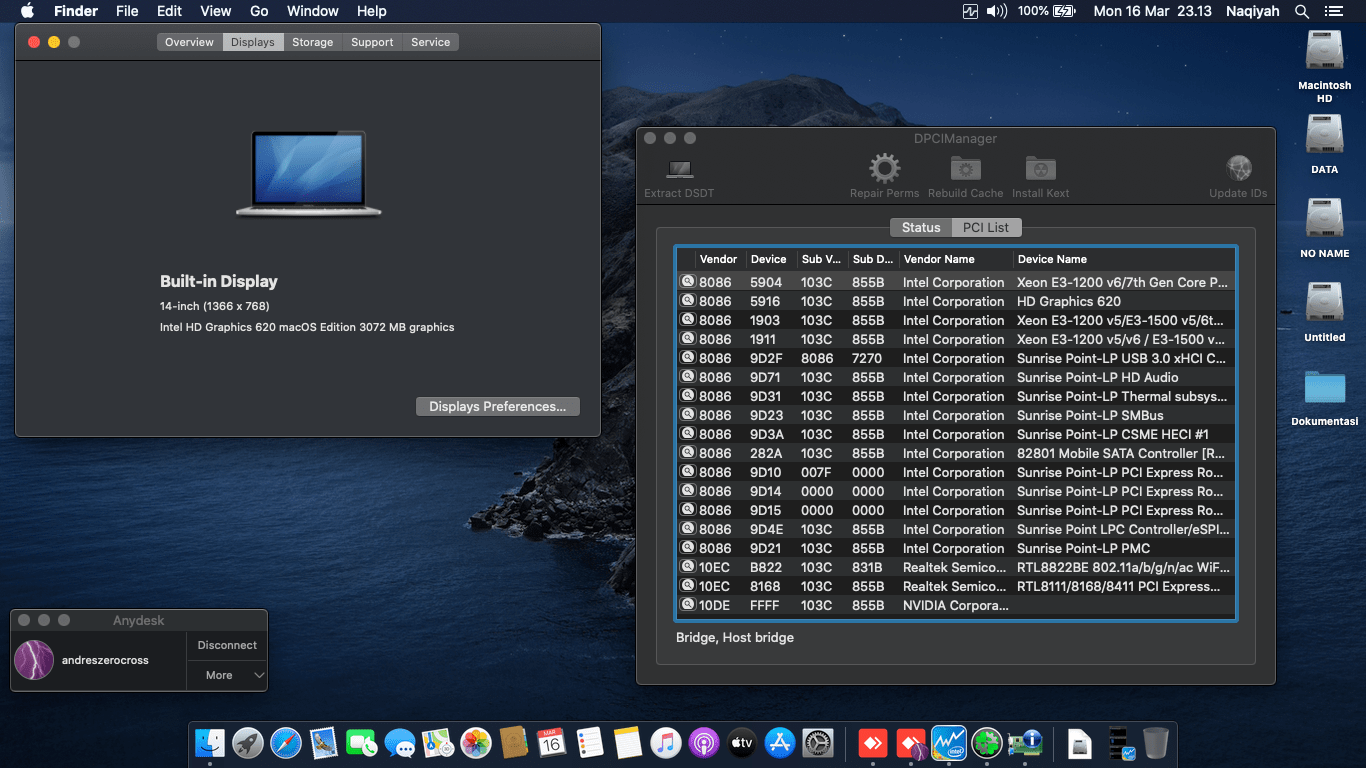Image resolution: width=1366 pixels, height=768 pixels.
Task: Switch to the Overview tab
Action: [x=189, y=42]
